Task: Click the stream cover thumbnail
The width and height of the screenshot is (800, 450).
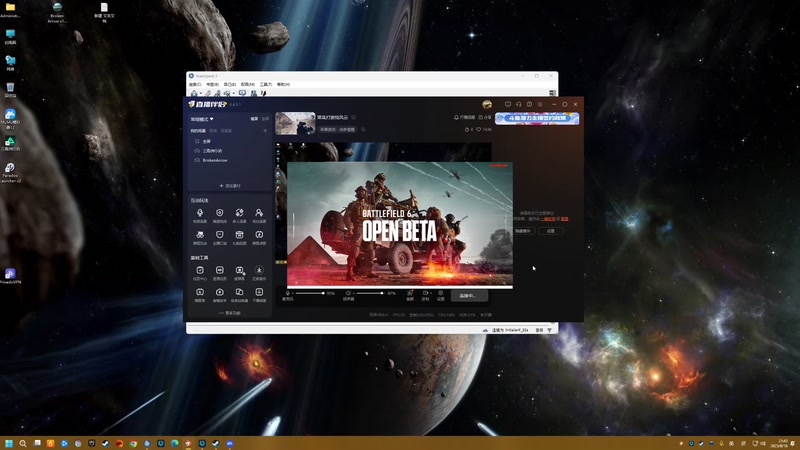Action: pyautogui.click(x=295, y=123)
